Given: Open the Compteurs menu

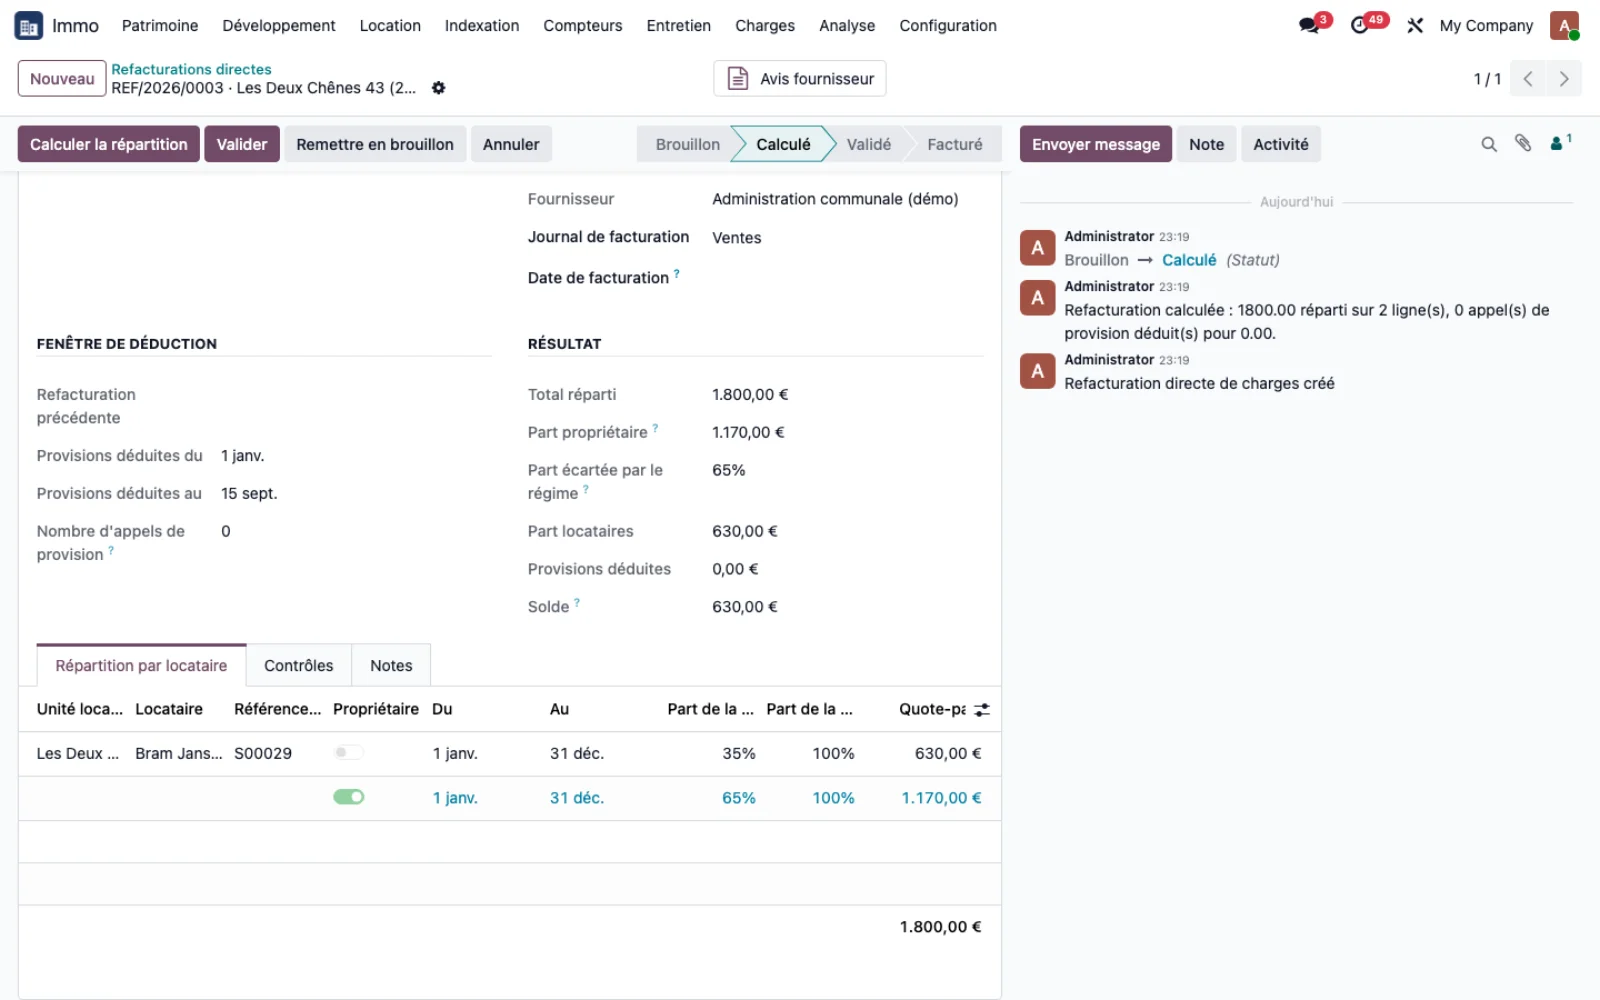Looking at the screenshot, I should [x=583, y=26].
